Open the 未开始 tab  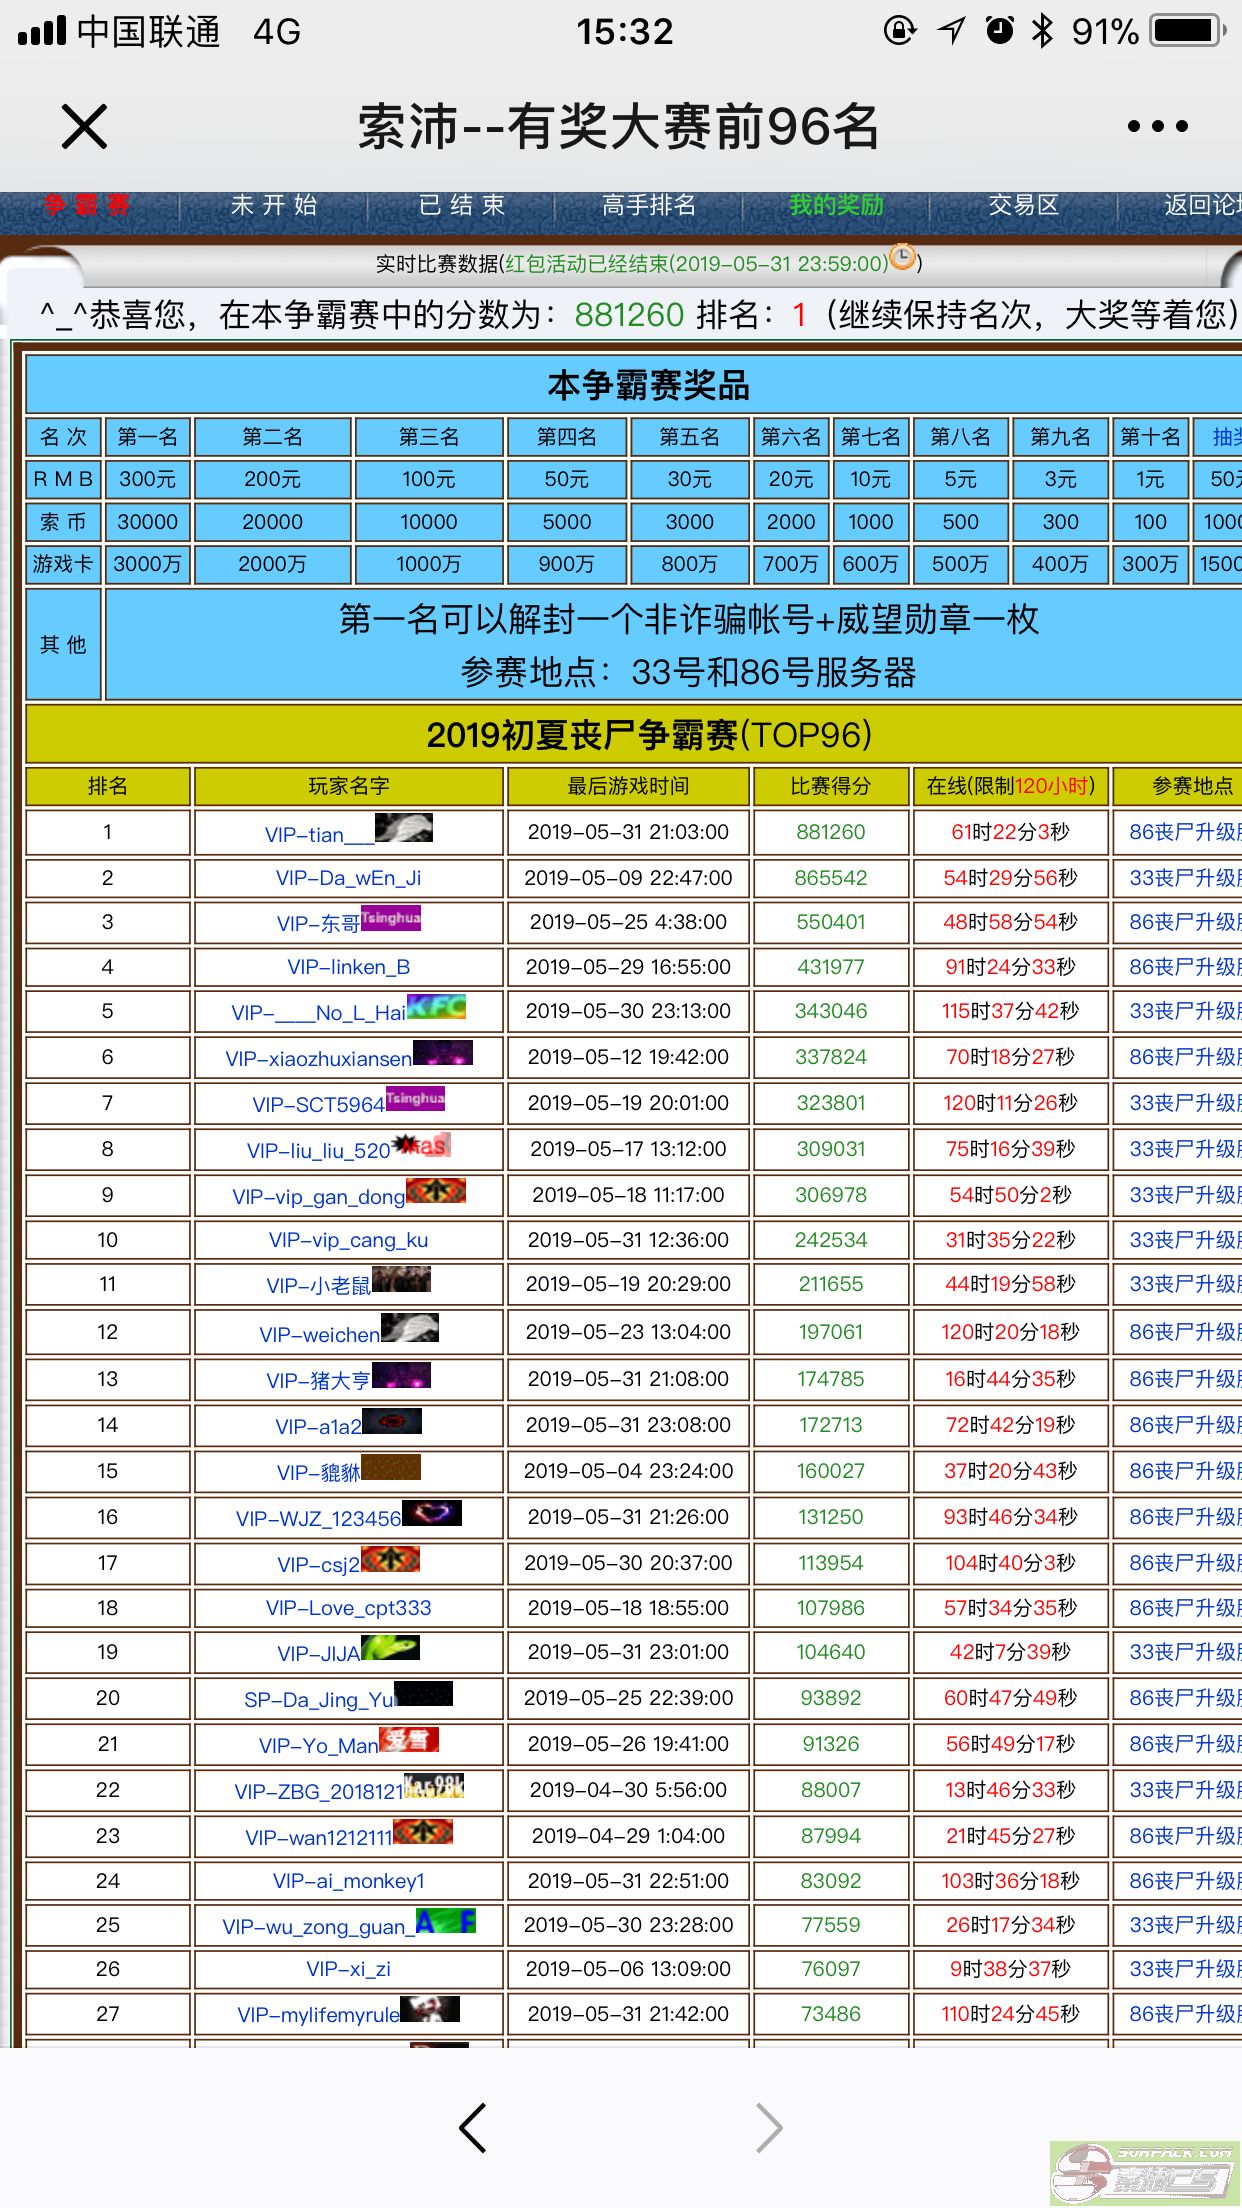click(274, 206)
